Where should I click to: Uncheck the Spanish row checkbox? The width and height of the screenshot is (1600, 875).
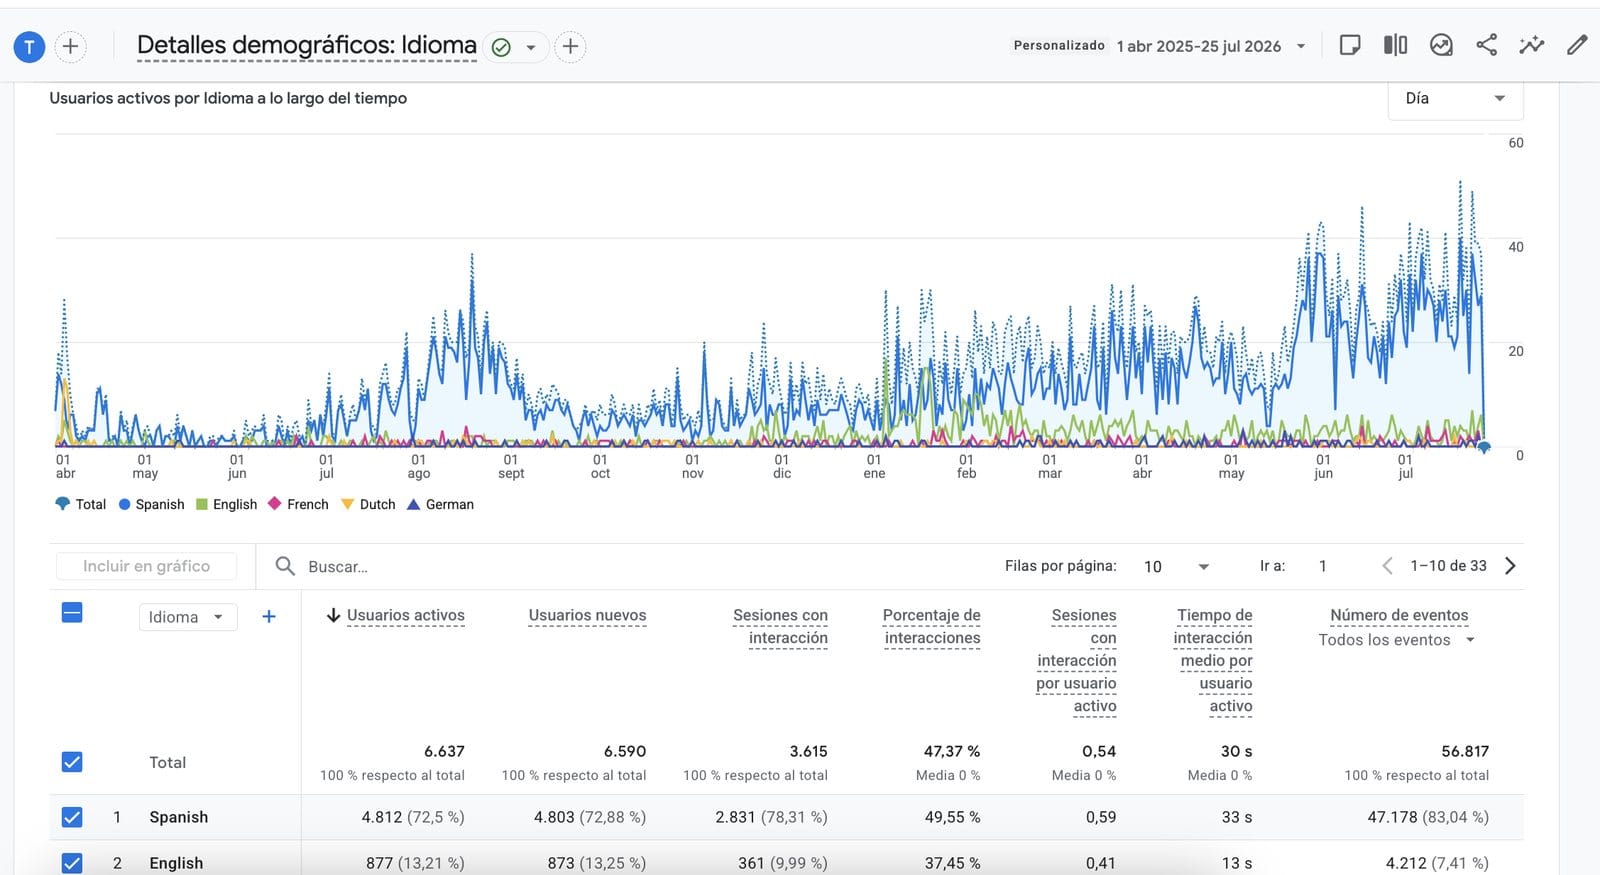click(72, 817)
